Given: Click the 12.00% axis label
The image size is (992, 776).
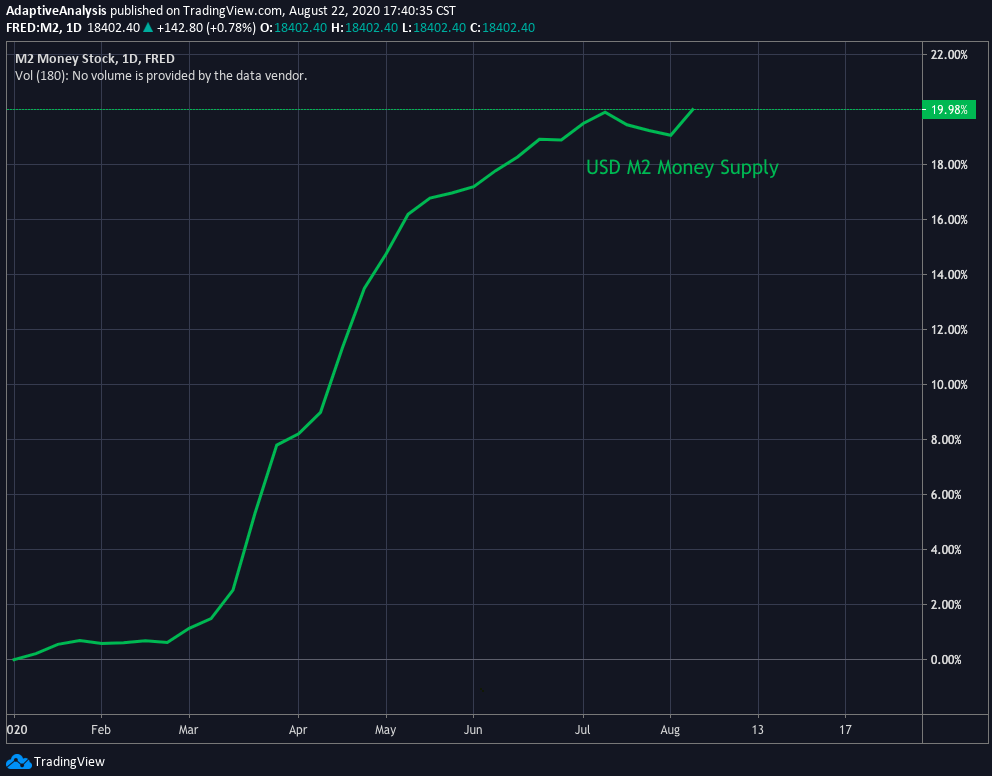Looking at the screenshot, I should tap(949, 330).
